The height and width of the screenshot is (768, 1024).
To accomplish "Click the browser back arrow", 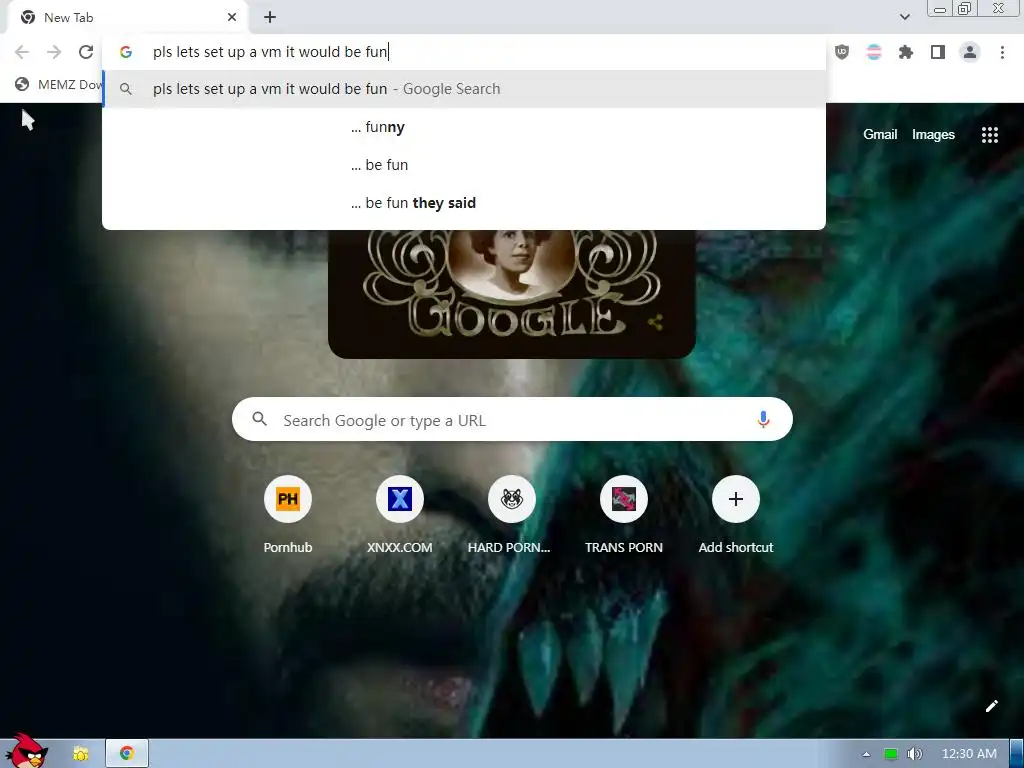I will tap(22, 52).
